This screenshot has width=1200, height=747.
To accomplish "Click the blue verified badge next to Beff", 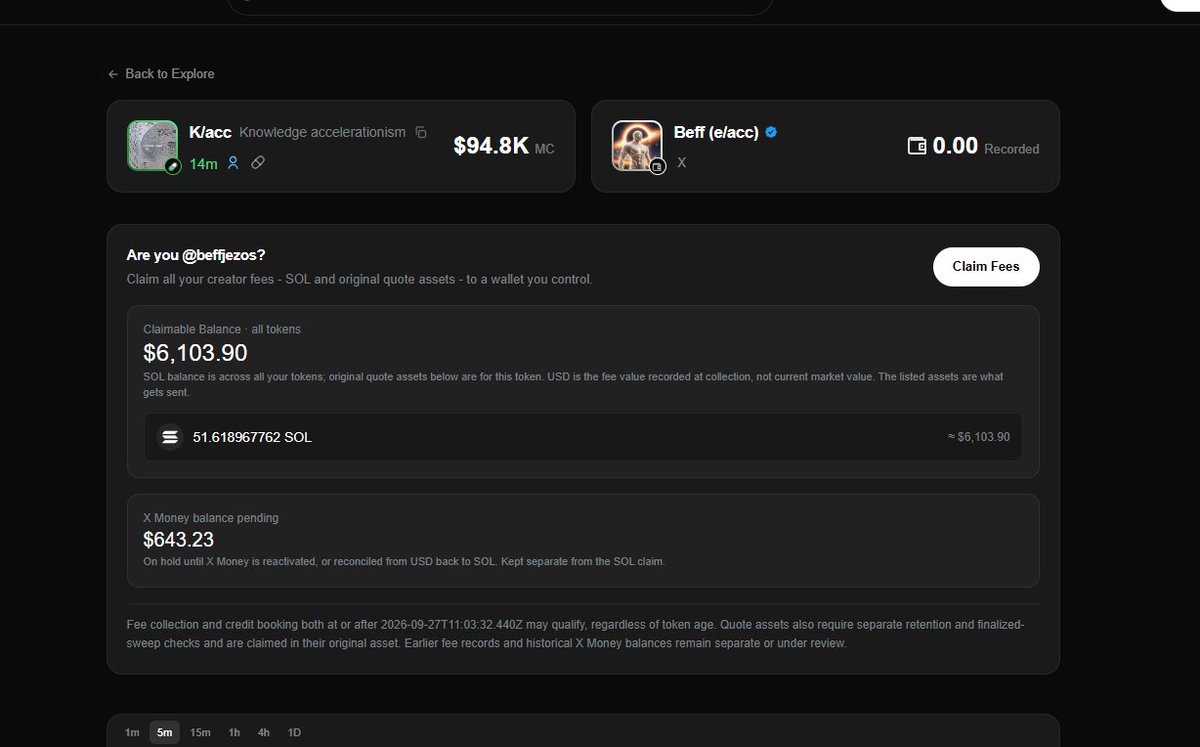I will pos(772,132).
